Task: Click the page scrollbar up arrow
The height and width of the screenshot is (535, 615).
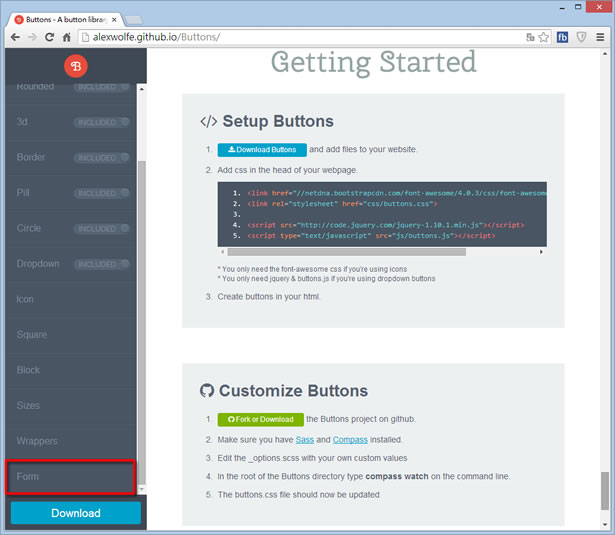Action: pyautogui.click(x=605, y=54)
